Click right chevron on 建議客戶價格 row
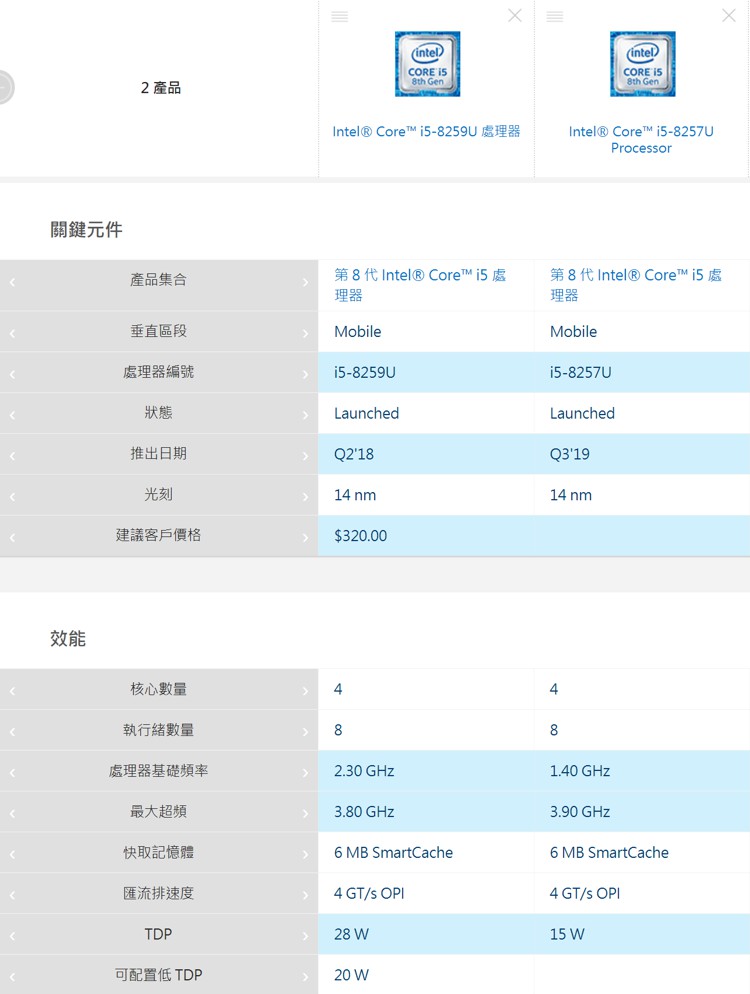The width and height of the screenshot is (750, 994). click(x=306, y=538)
